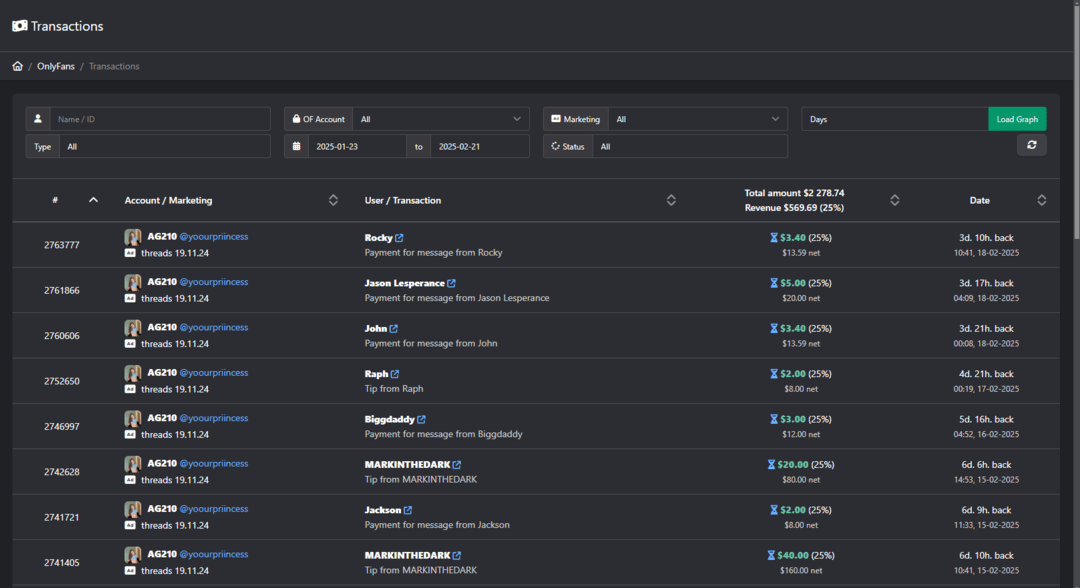1080x588 pixels.
Task: Sort by Account / Marketing column arrows
Action: [333, 200]
